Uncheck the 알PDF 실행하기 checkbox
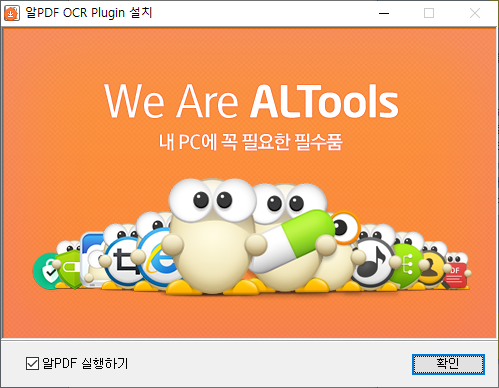Screen dimensions: 499x388 pos(32,363)
